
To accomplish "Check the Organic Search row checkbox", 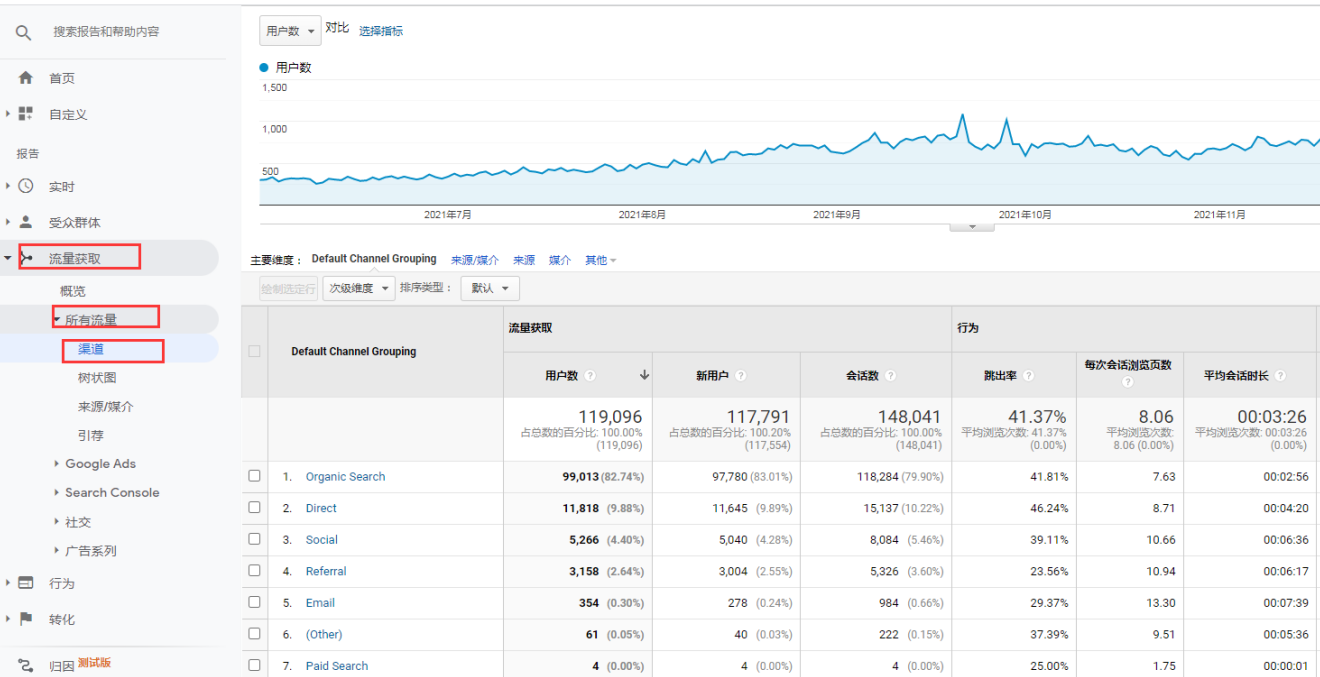I will (254, 476).
